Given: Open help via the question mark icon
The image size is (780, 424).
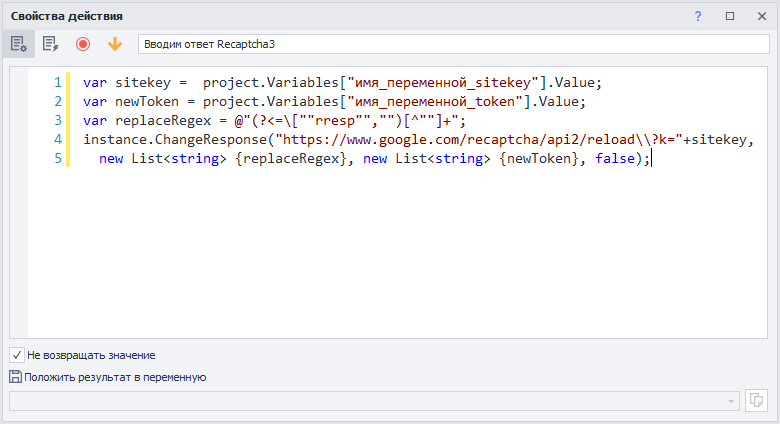Looking at the screenshot, I should click(x=698, y=16).
